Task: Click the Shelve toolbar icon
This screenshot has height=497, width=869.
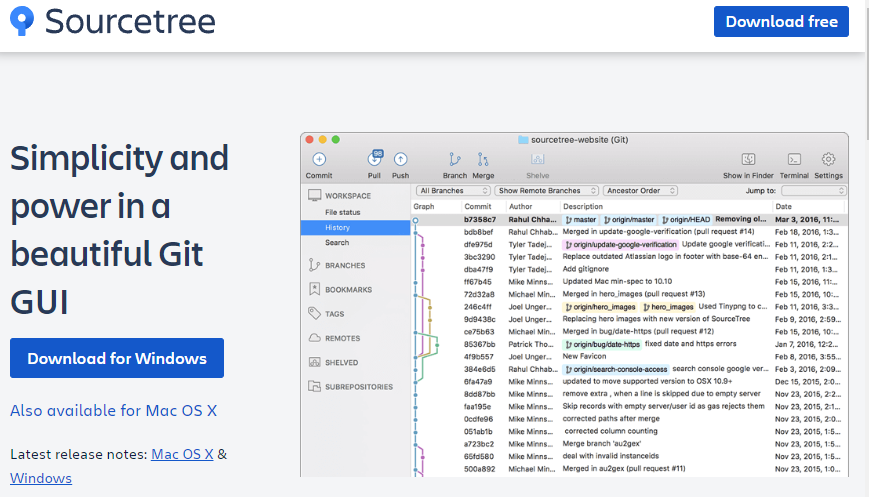Action: pyautogui.click(x=538, y=160)
